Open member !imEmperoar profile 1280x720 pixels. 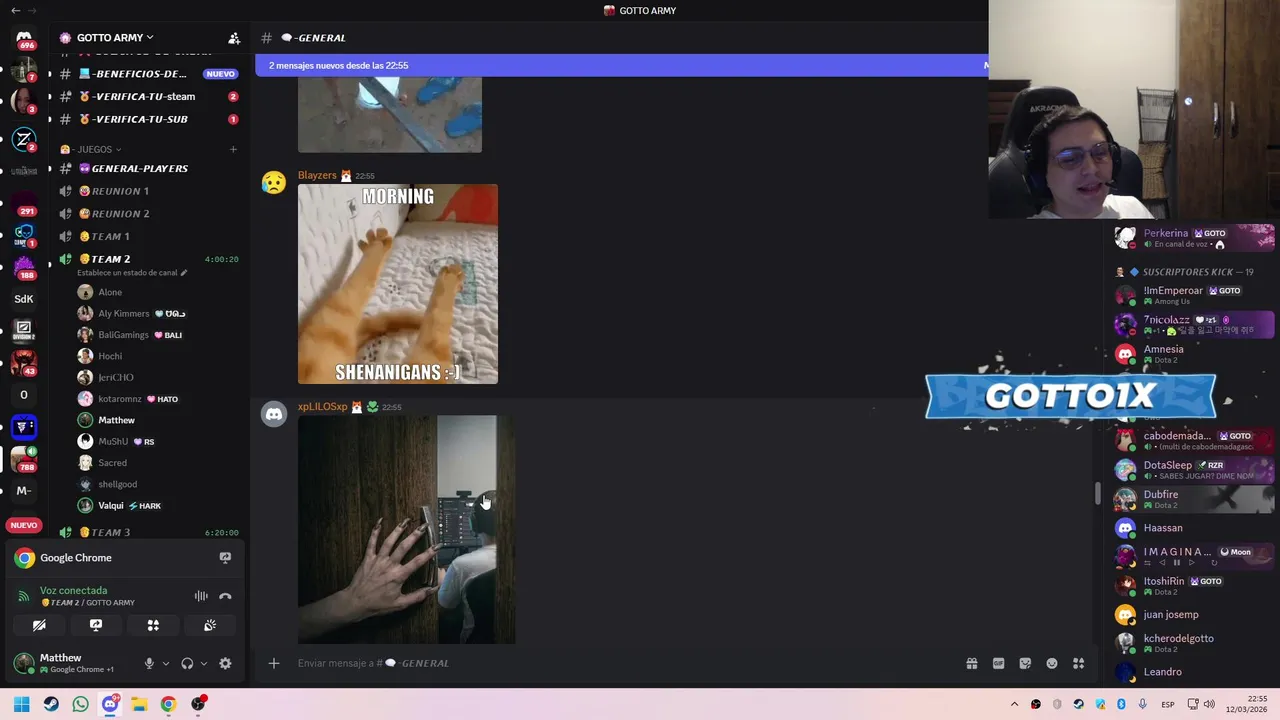[1195, 295]
